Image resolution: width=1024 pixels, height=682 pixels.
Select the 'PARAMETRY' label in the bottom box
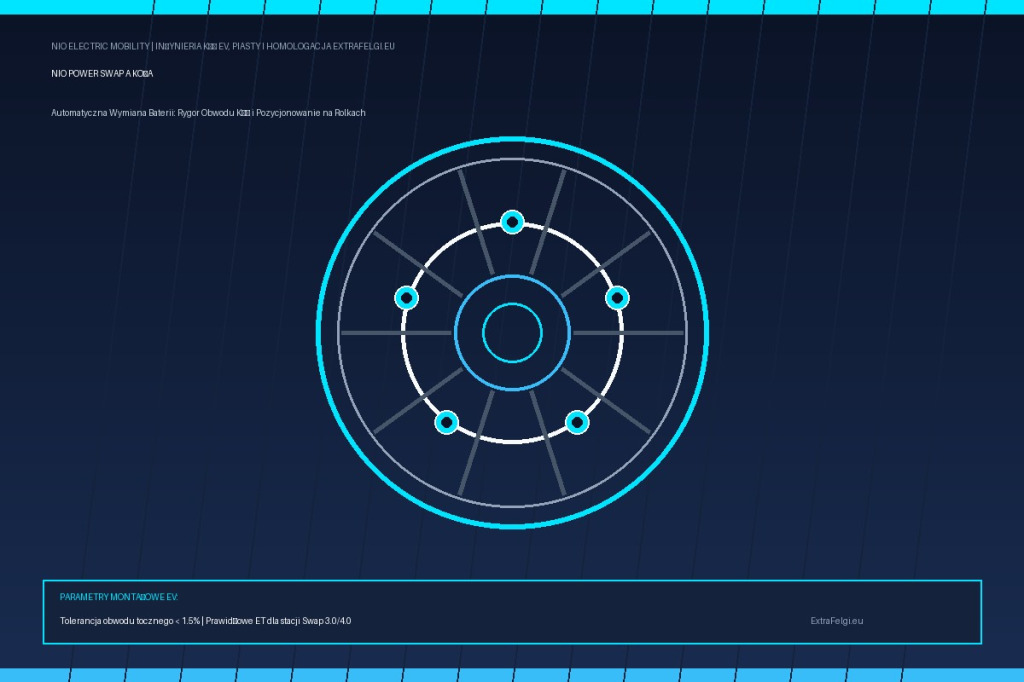point(84,597)
